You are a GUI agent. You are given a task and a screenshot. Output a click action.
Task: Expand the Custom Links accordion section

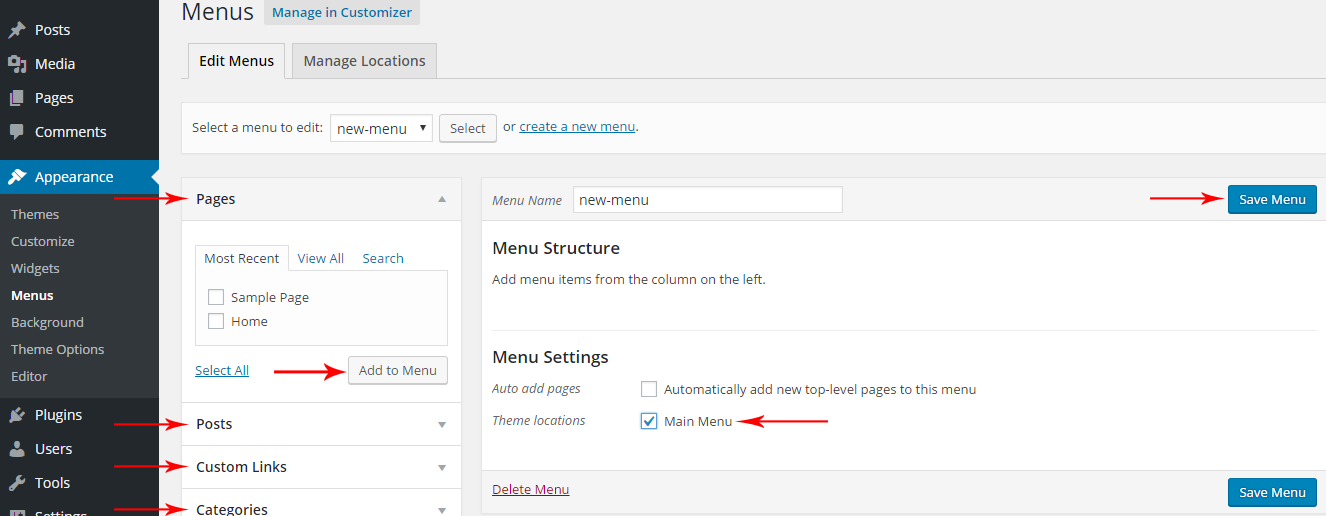pyautogui.click(x=321, y=467)
